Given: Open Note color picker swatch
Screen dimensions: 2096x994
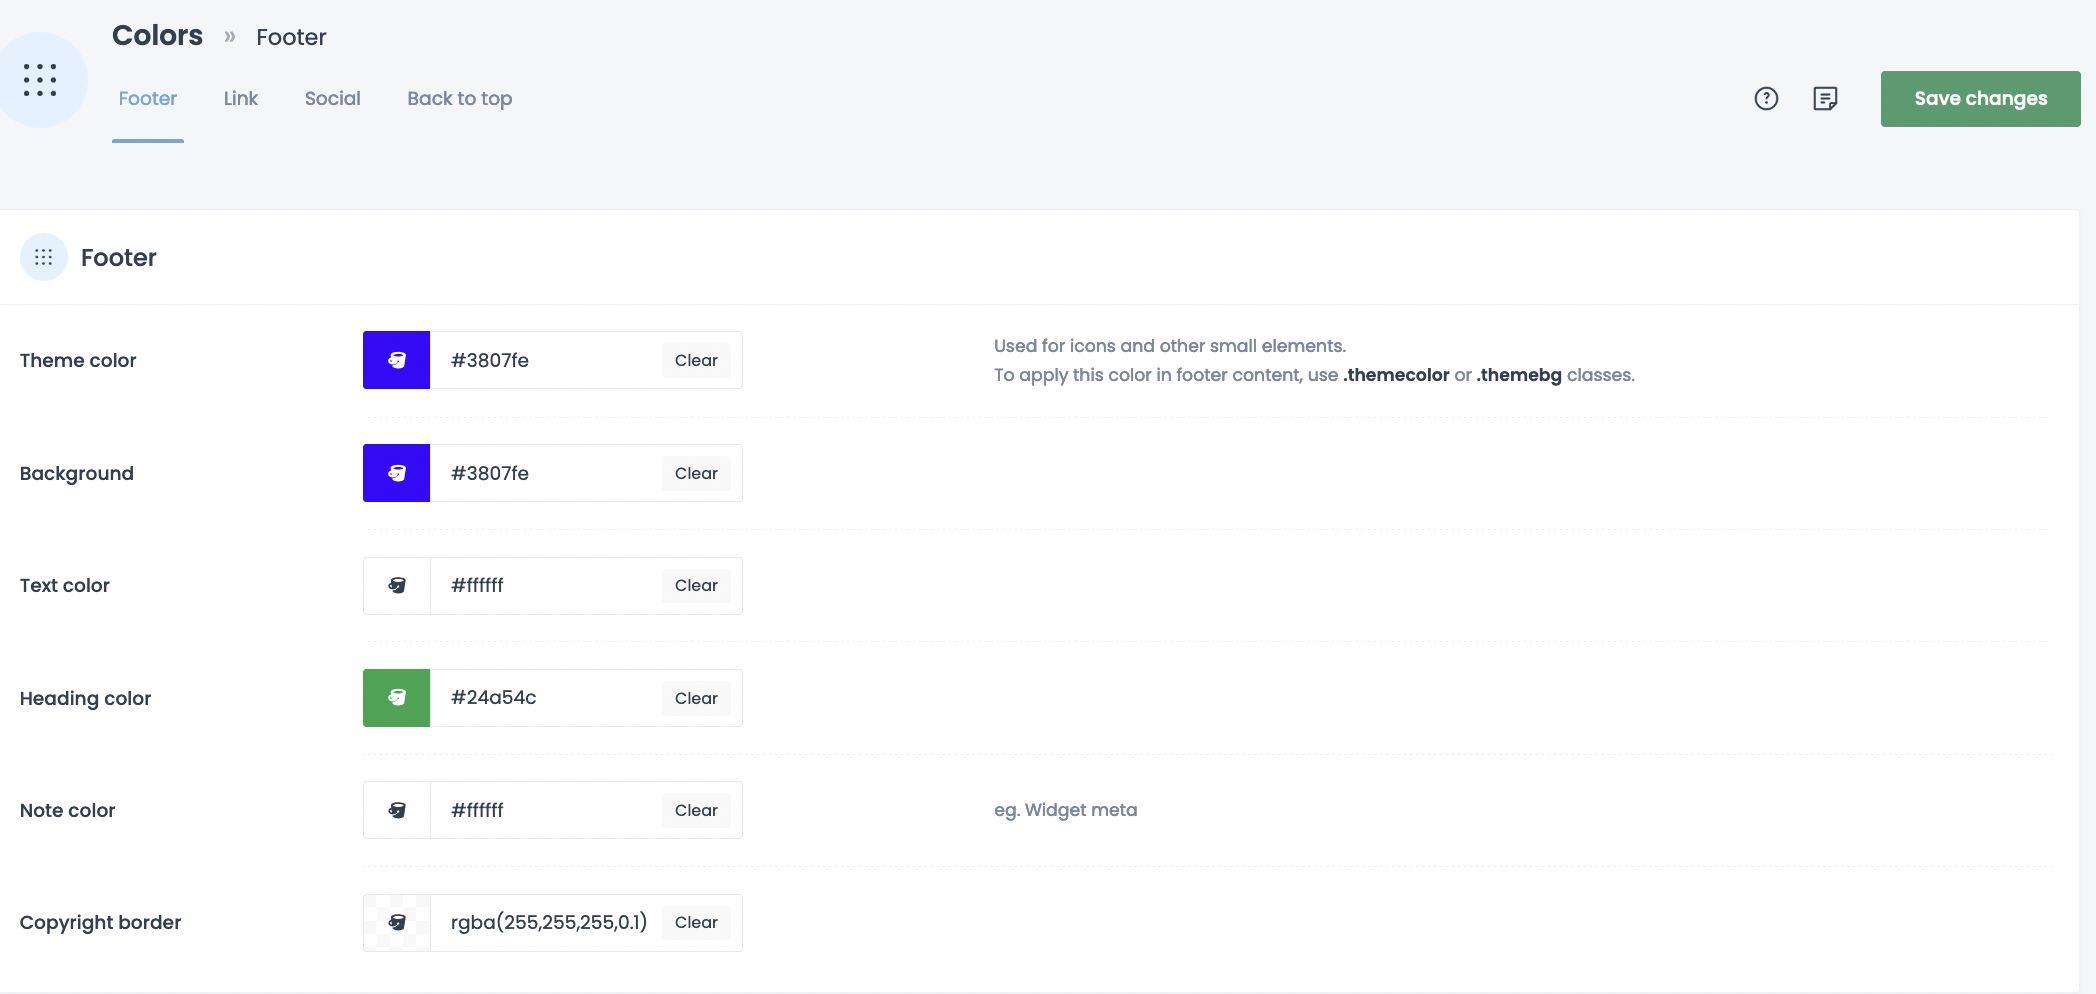Looking at the screenshot, I should [397, 810].
